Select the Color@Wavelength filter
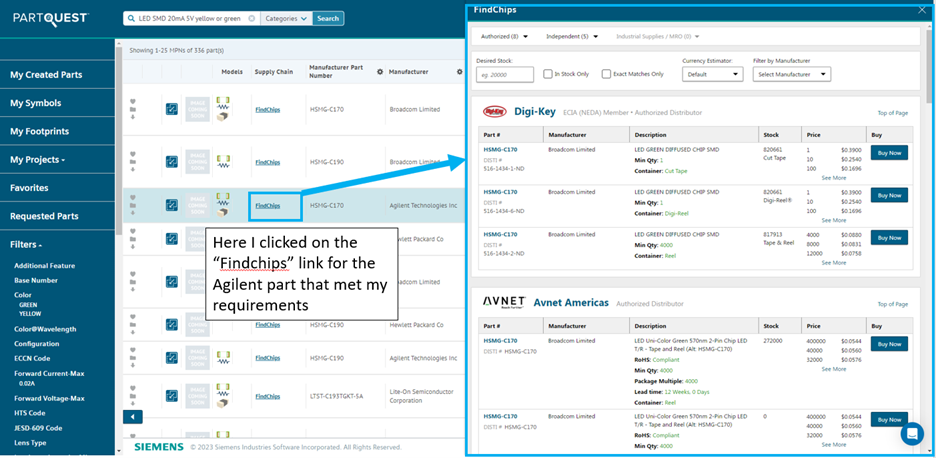Image resolution: width=936 pixels, height=458 pixels. click(45, 329)
